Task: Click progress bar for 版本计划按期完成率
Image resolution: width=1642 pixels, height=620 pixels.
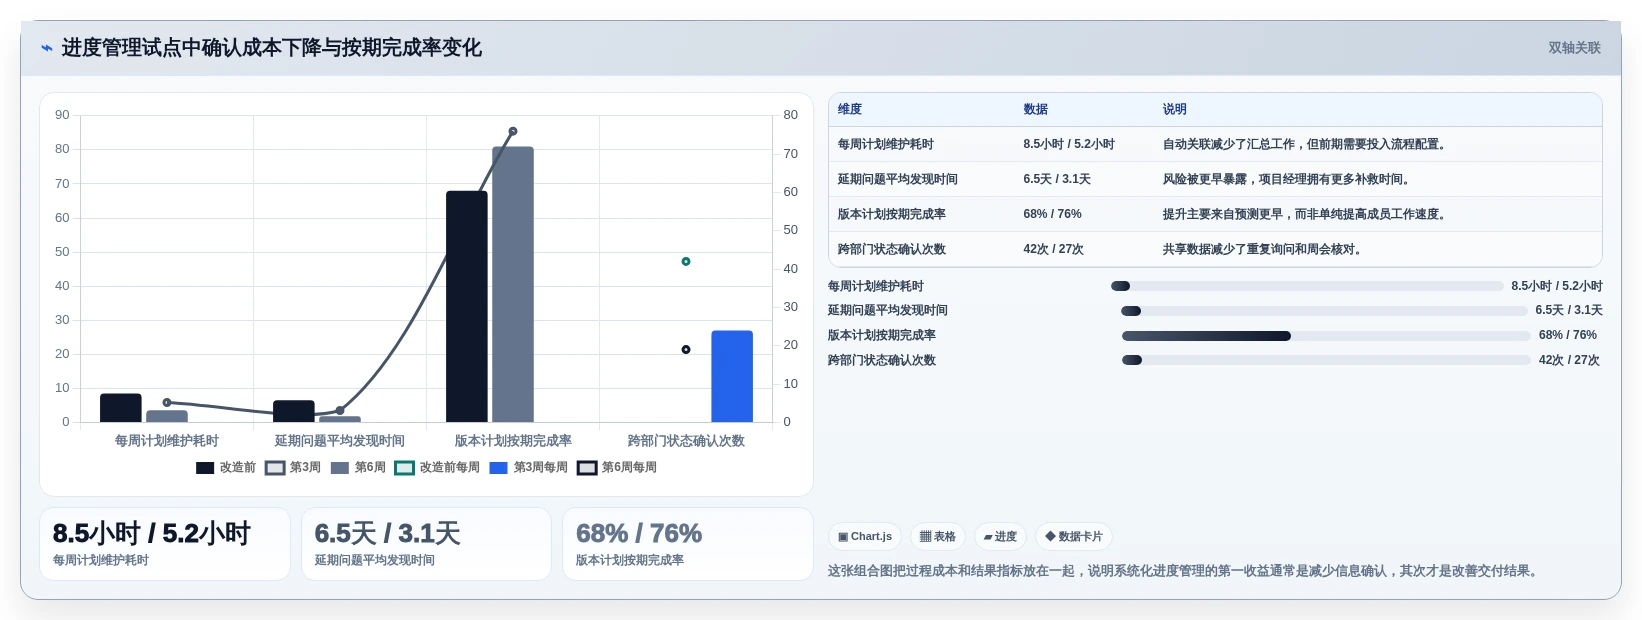Action: click(x=1326, y=336)
